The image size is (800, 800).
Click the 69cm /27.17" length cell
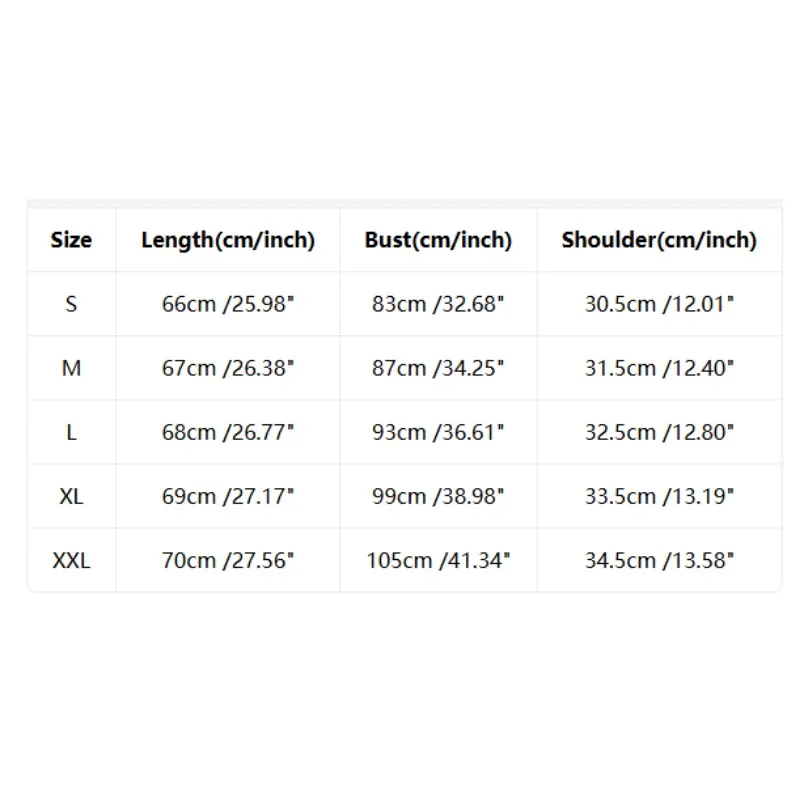(x=228, y=496)
